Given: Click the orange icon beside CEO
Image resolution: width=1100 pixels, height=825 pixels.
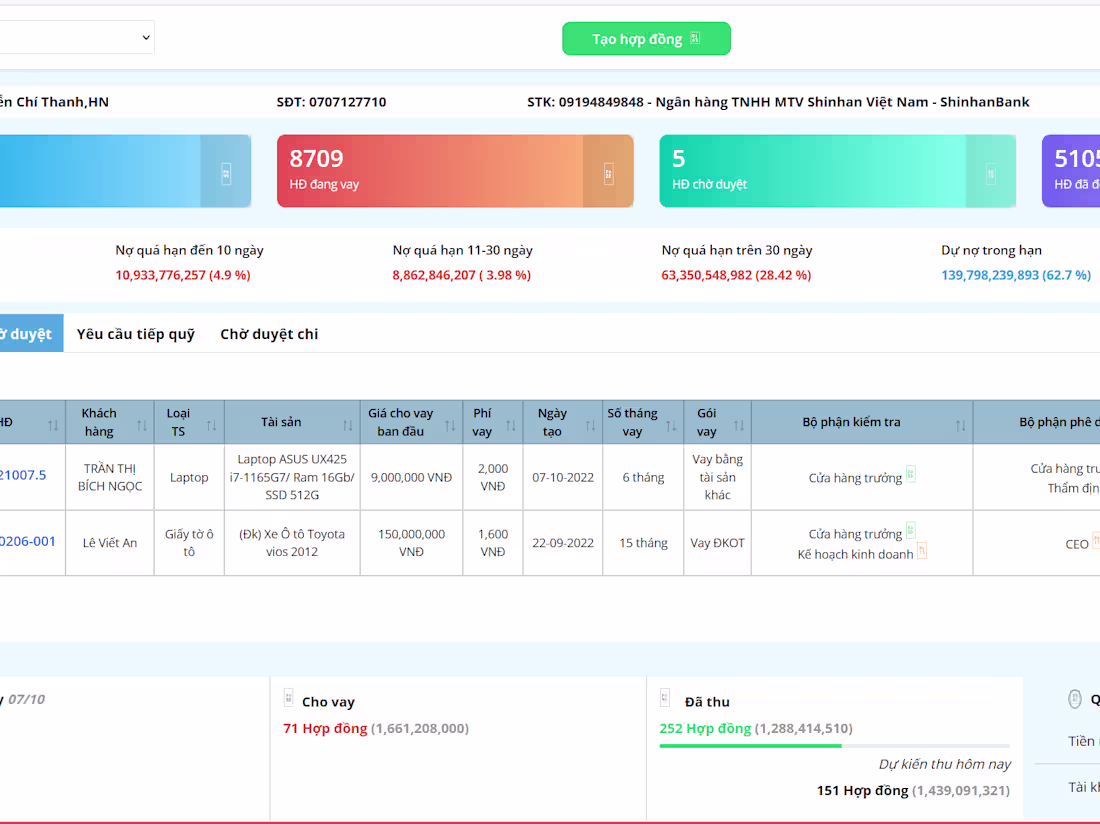Looking at the screenshot, I should tap(1095, 540).
